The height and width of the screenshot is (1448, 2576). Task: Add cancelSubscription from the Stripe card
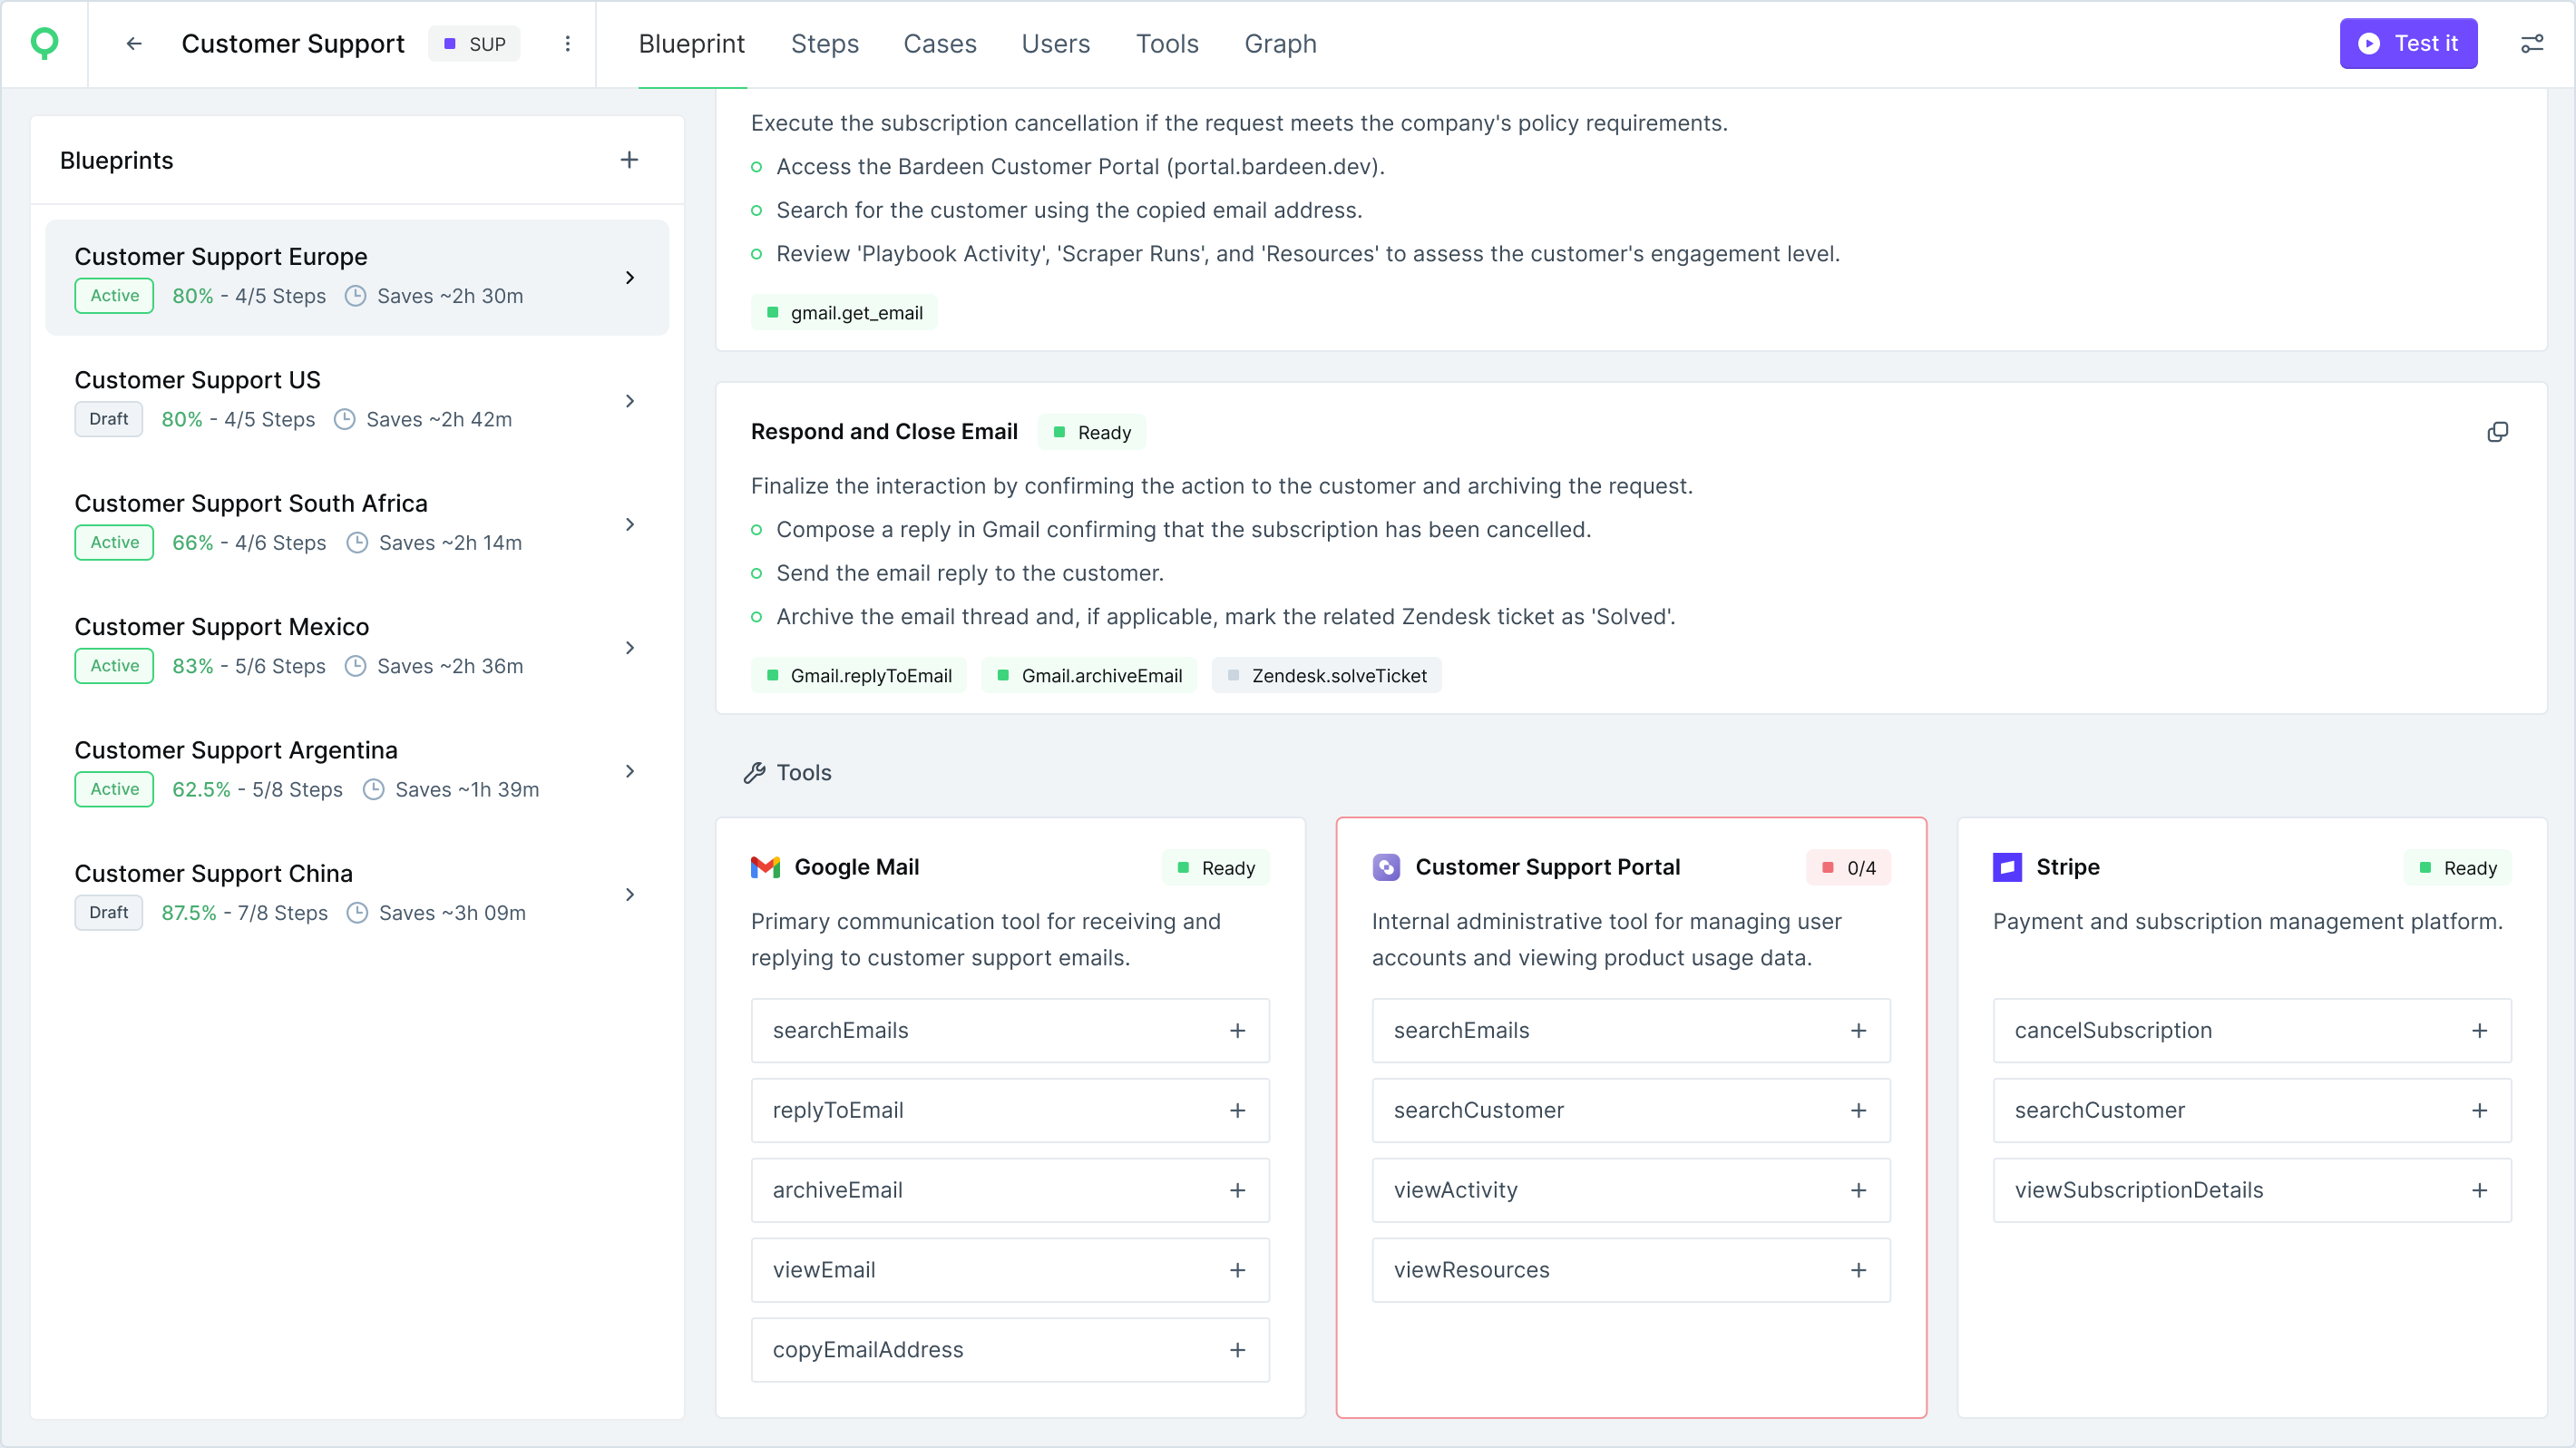(x=2479, y=1031)
